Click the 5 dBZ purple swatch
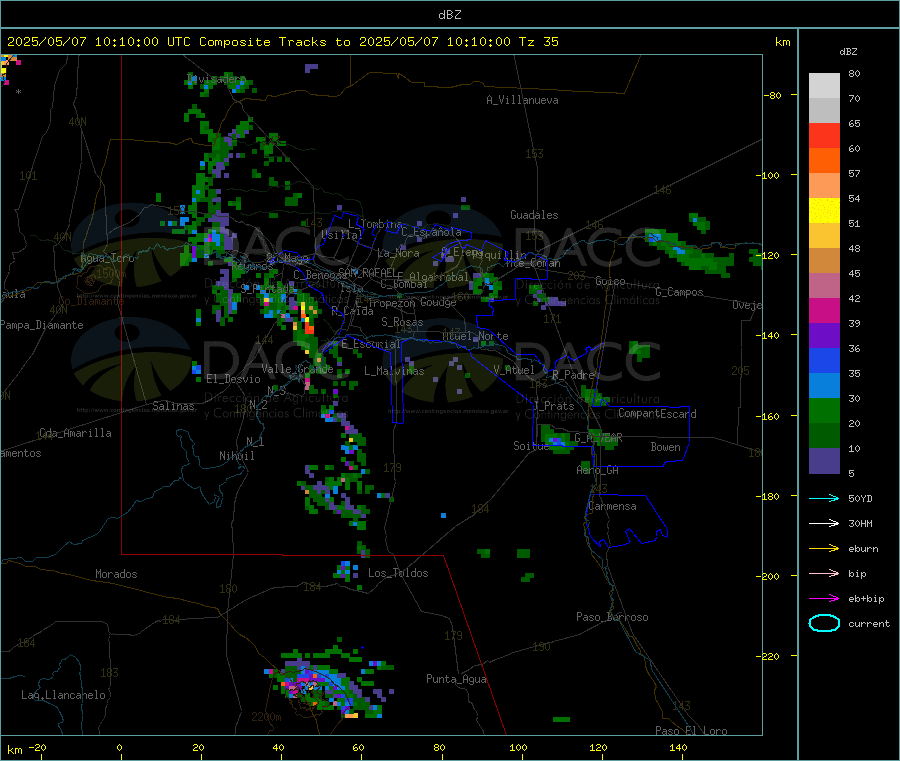Screen dimensions: 900x761 [x=824, y=461]
